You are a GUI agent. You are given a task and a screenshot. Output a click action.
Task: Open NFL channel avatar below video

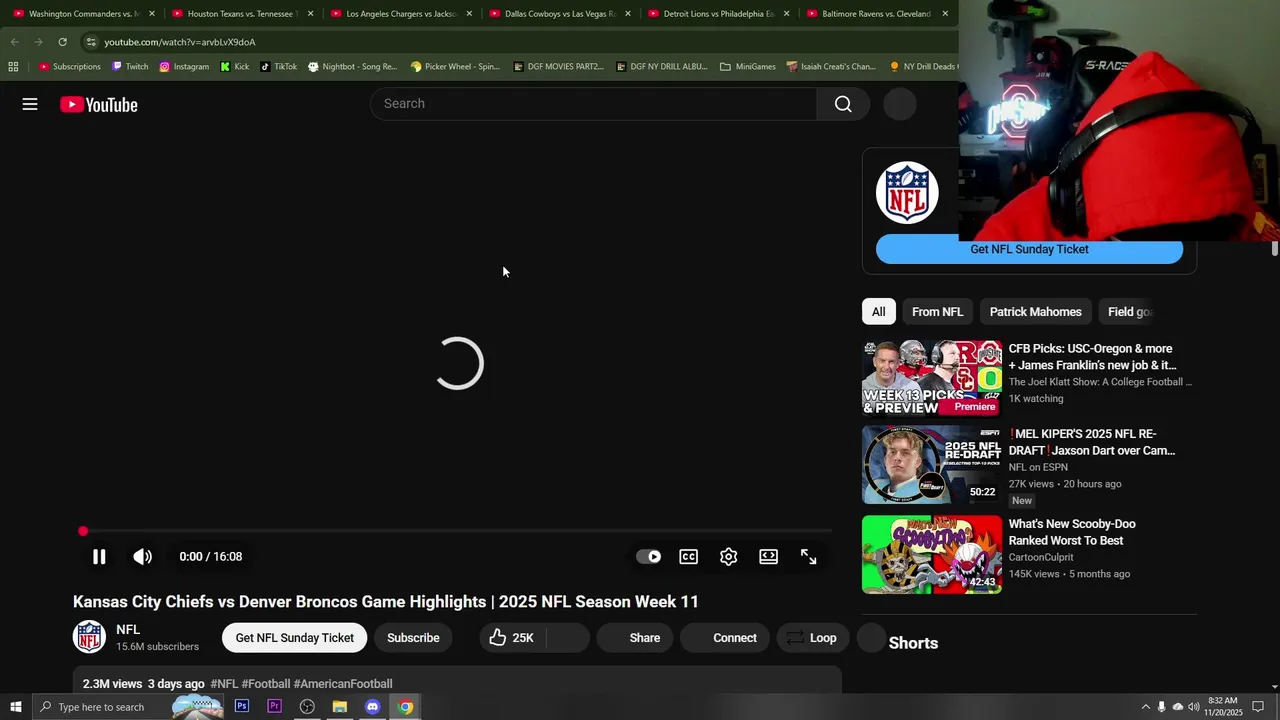[89, 637]
